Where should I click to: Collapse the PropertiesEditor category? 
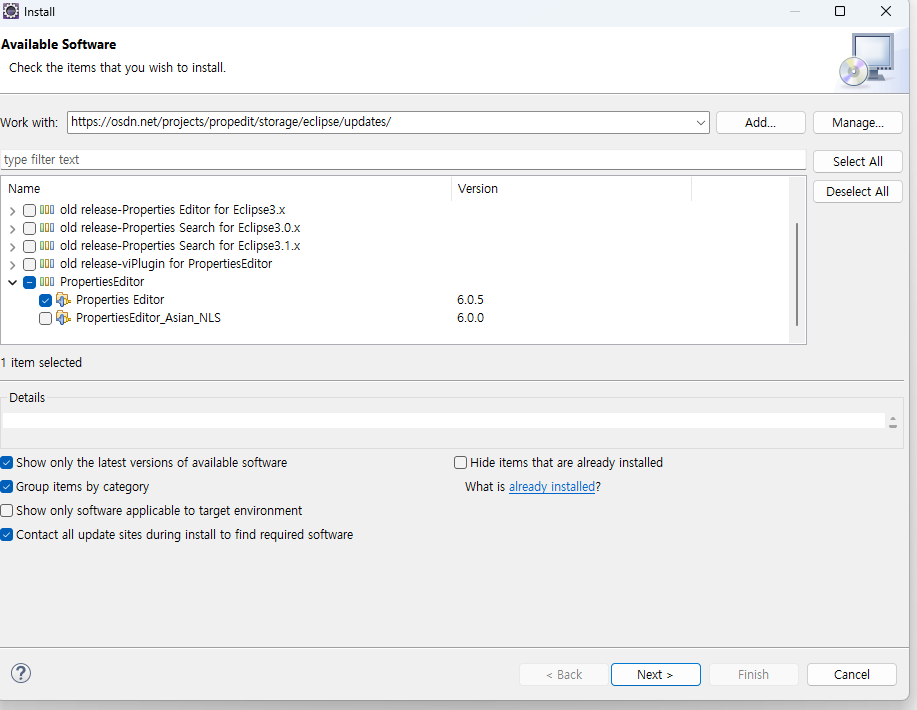point(12,282)
